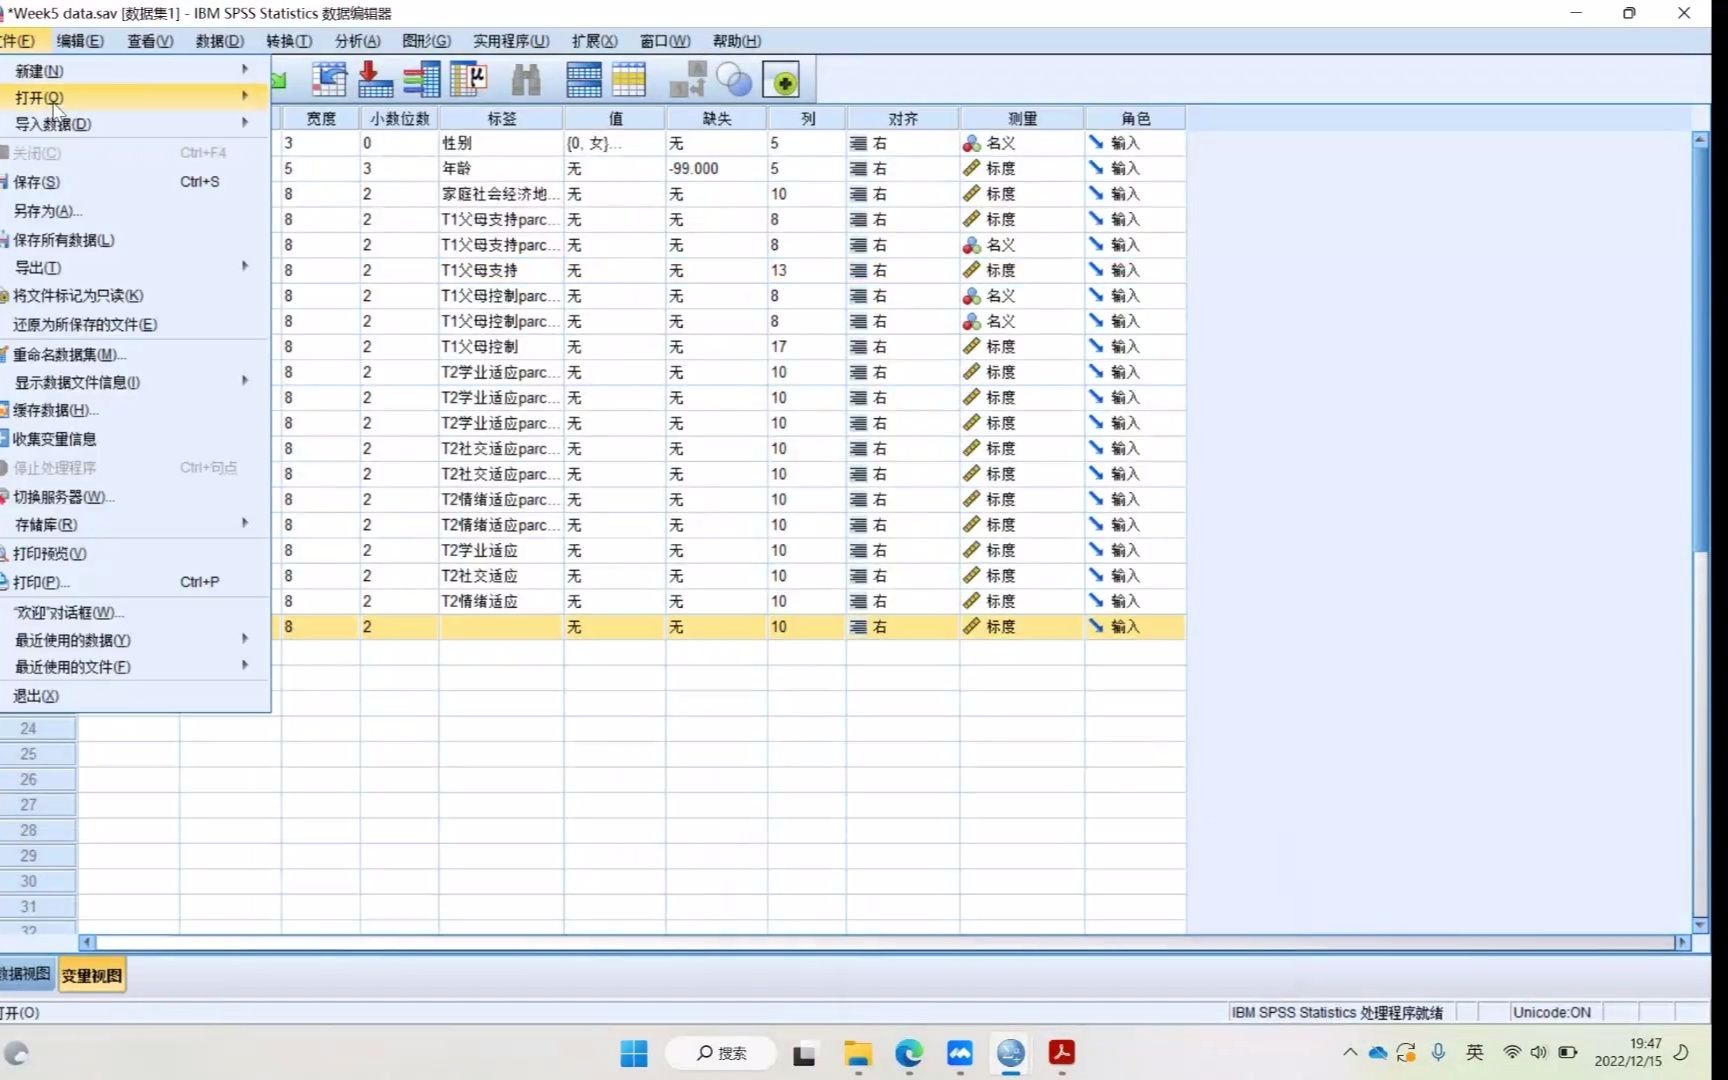Click the {0, 女}... value cell for 性别

tap(614, 143)
